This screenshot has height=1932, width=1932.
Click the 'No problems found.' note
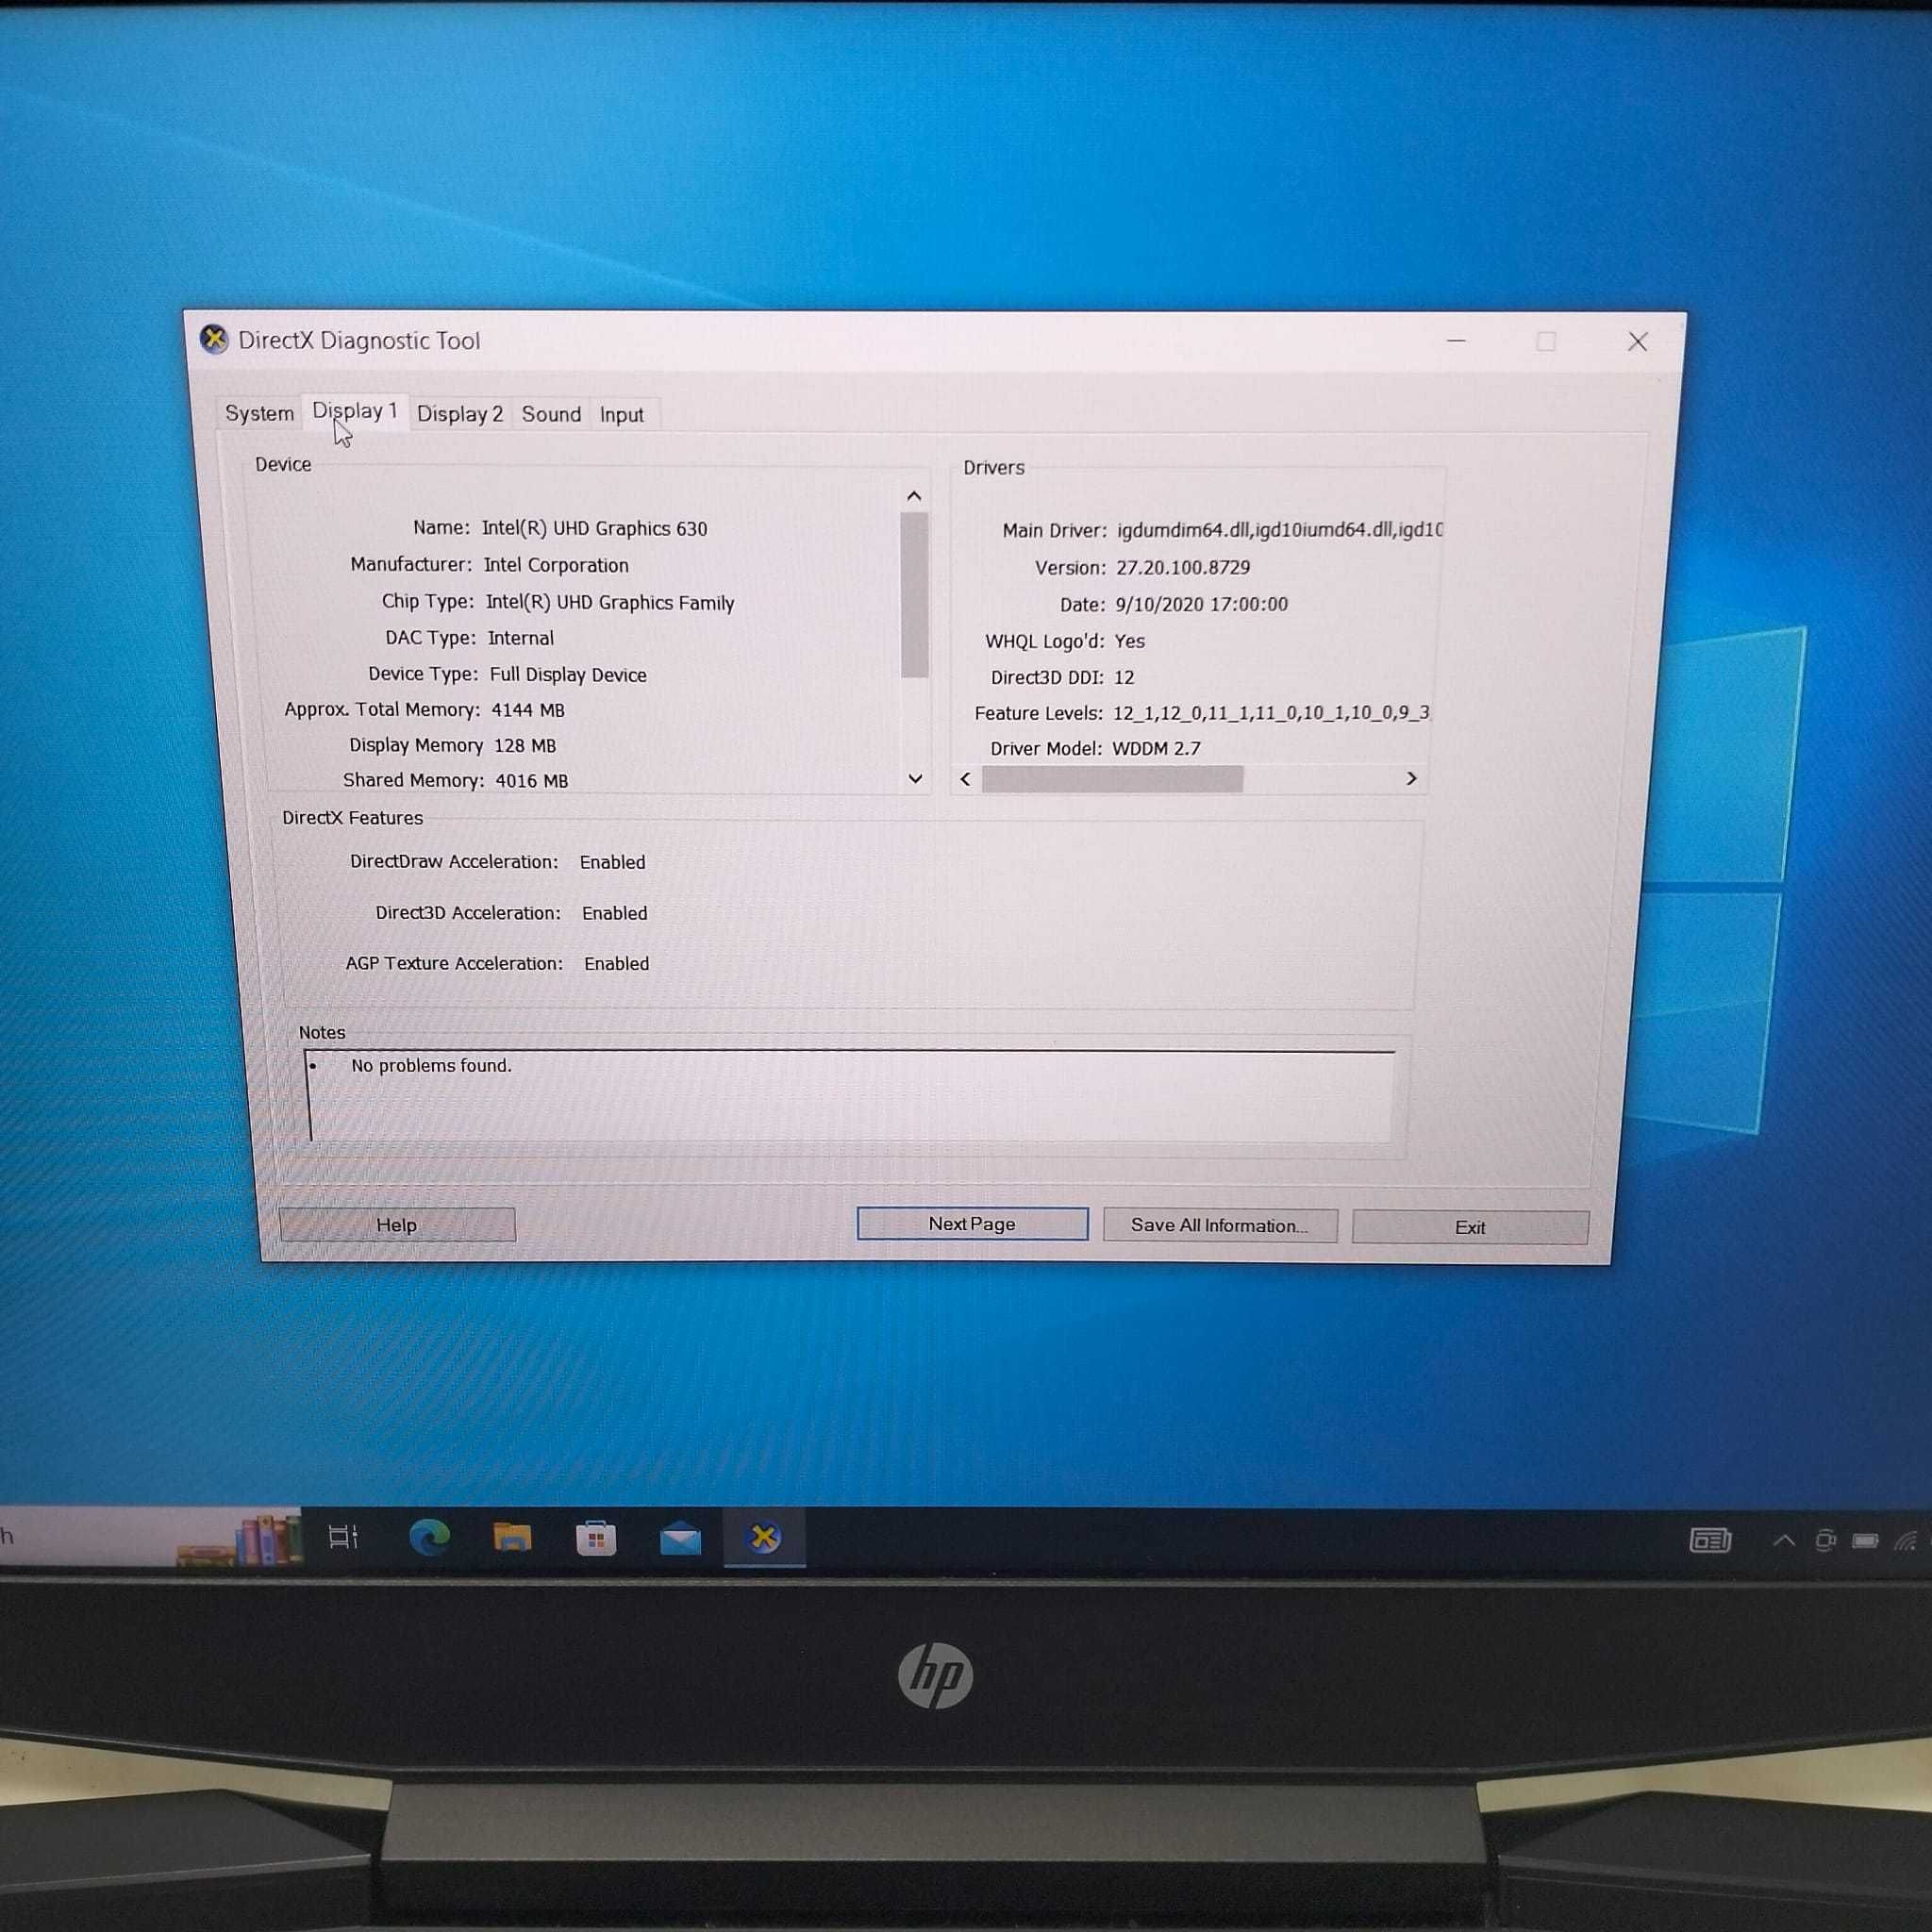tap(431, 1066)
